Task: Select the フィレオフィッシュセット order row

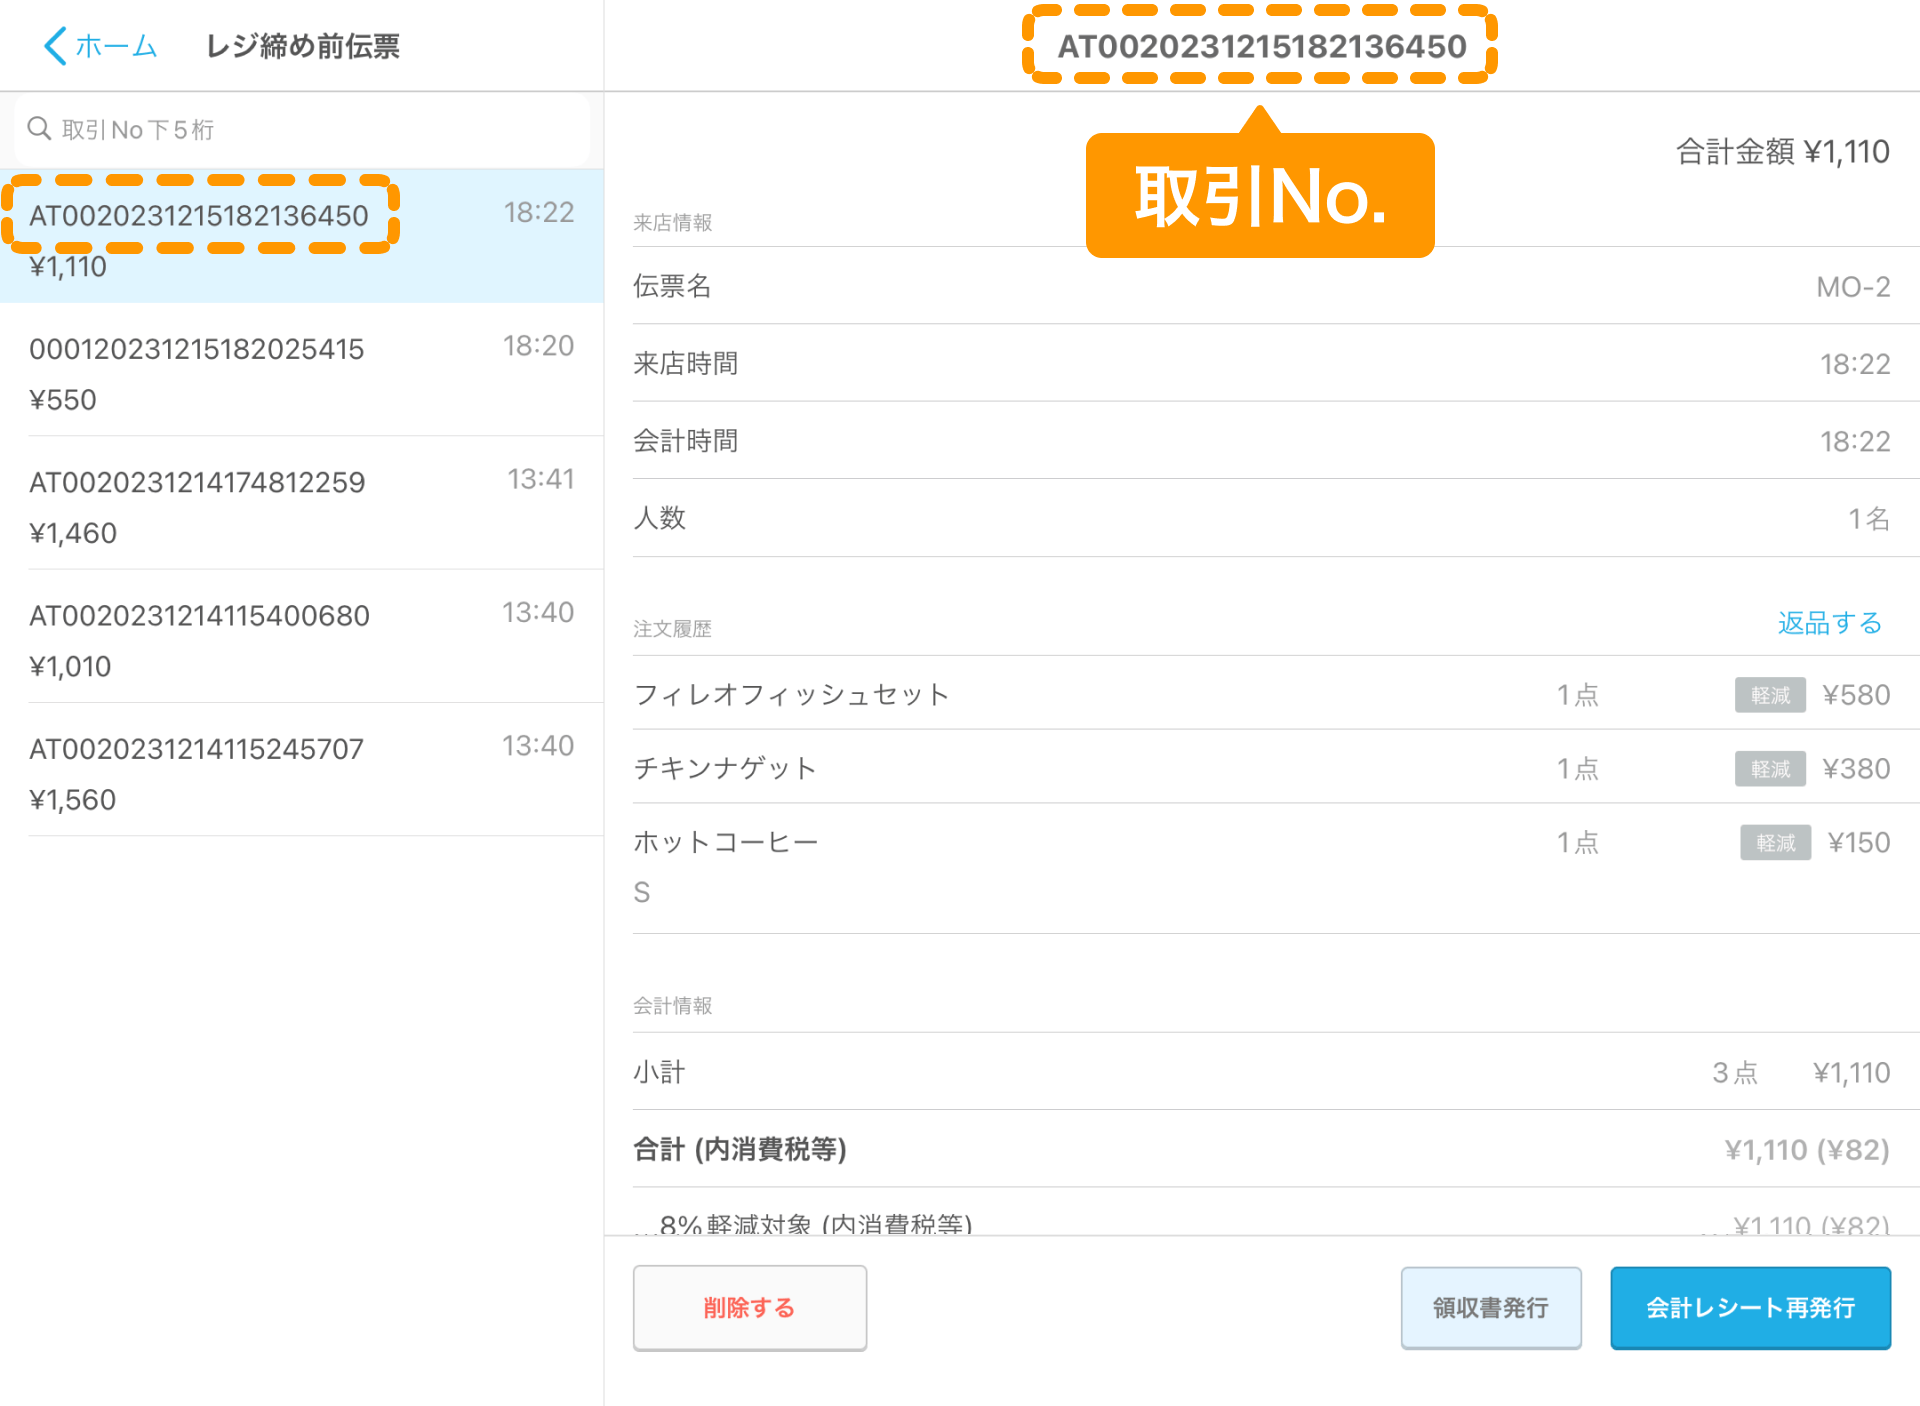Action: point(1100,695)
